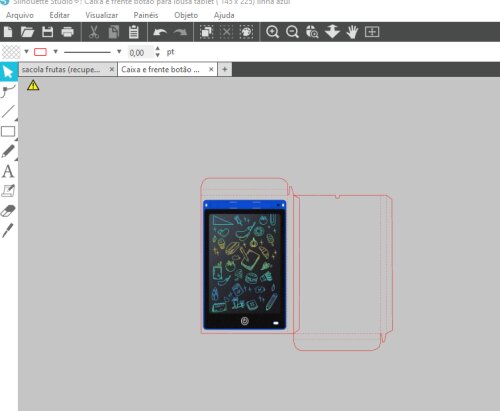Expand the line style dropdown arrow

(119, 52)
